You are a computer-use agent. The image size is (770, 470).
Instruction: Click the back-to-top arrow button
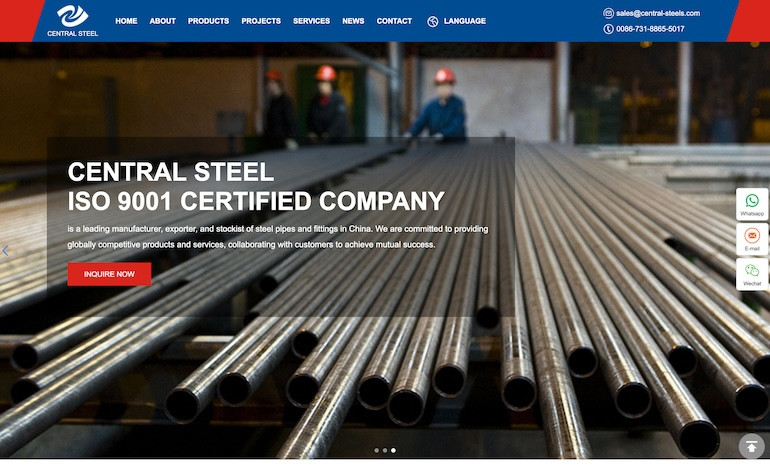tap(751, 446)
